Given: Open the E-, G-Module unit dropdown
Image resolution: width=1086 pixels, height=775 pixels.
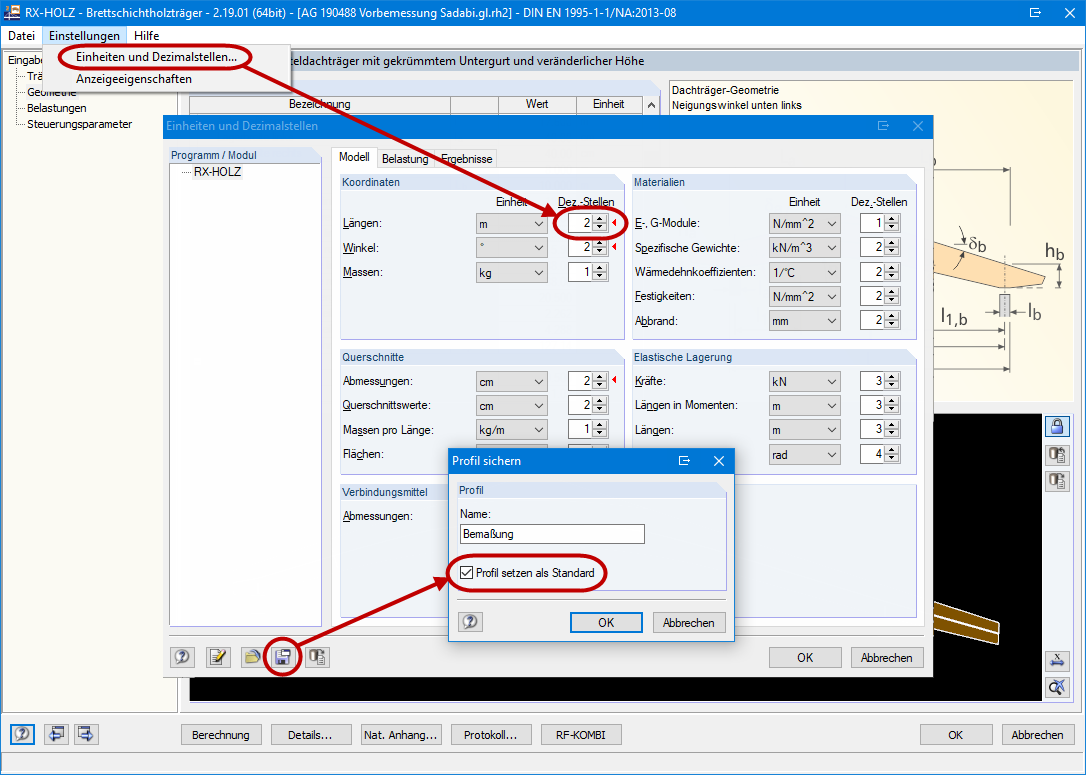Looking at the screenshot, I should [x=805, y=224].
